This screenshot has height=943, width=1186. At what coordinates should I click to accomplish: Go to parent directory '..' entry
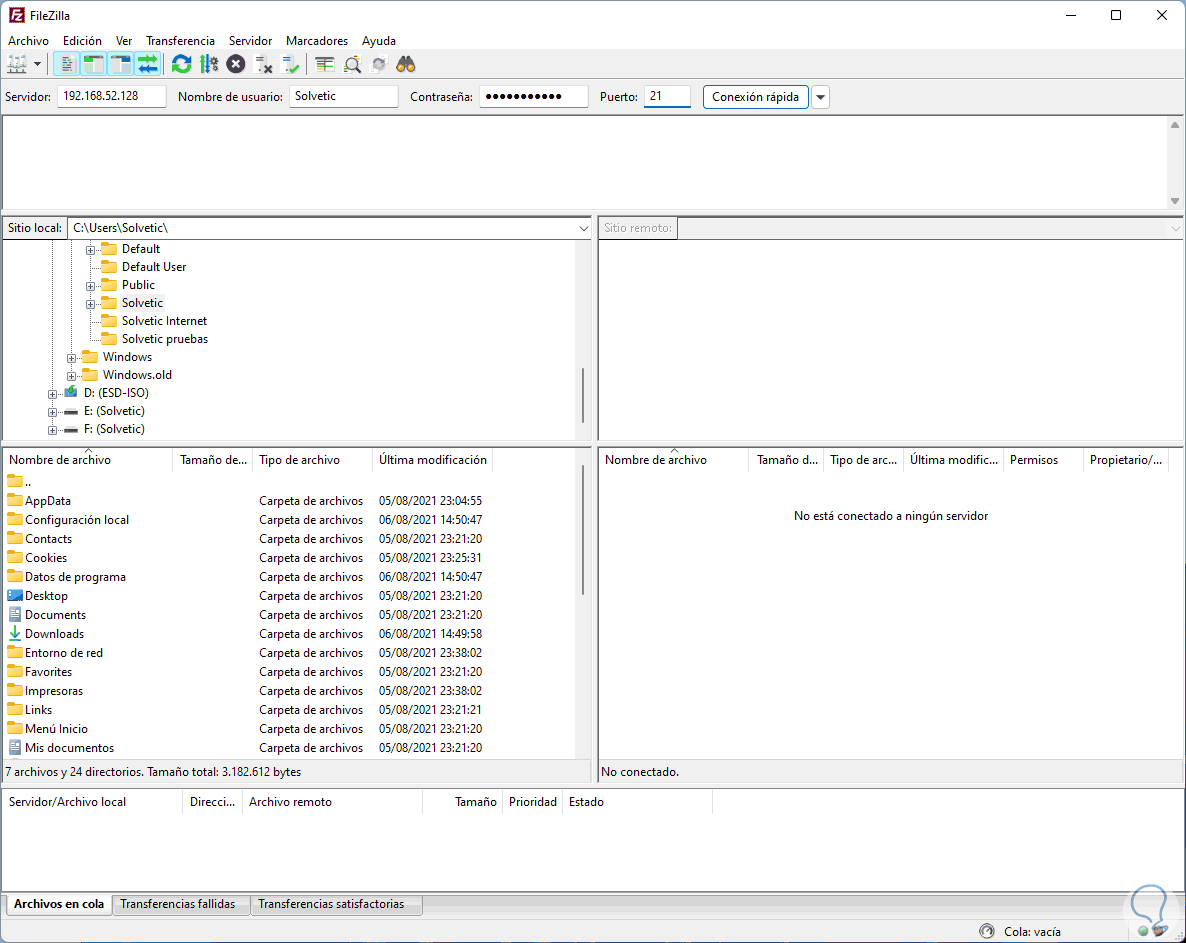tap(19, 481)
